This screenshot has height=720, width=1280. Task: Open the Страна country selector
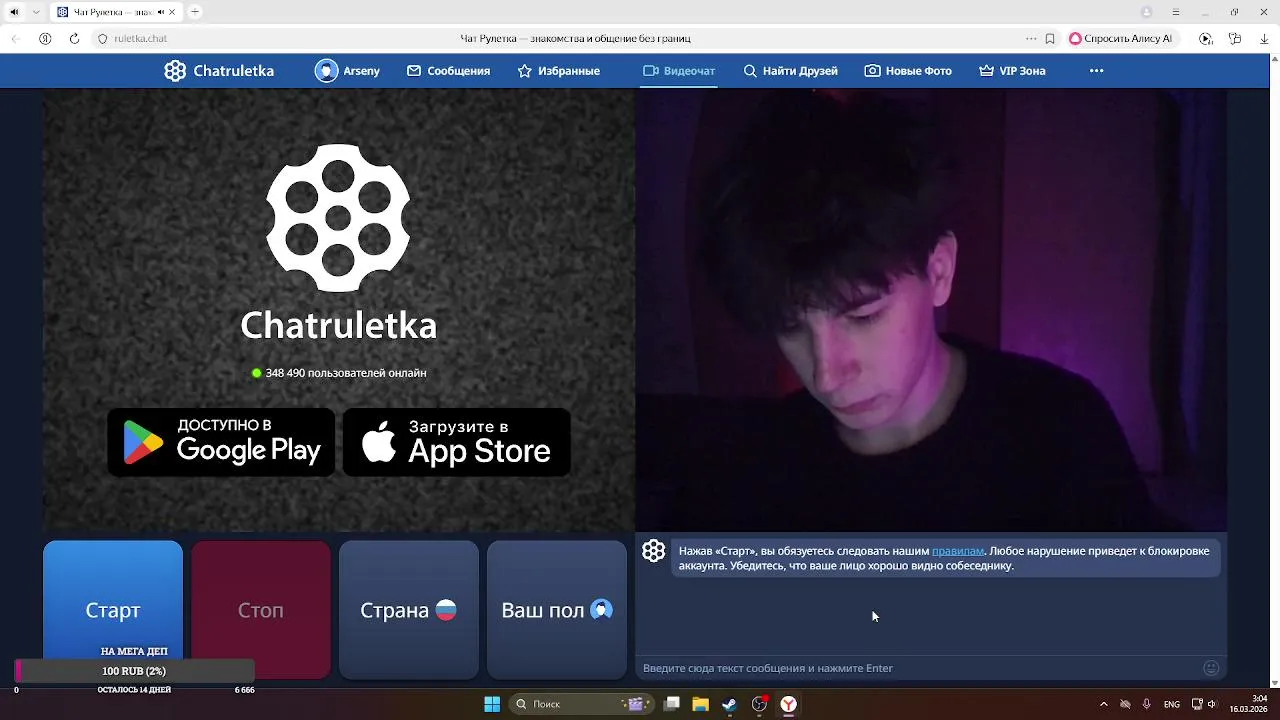[x=409, y=610]
